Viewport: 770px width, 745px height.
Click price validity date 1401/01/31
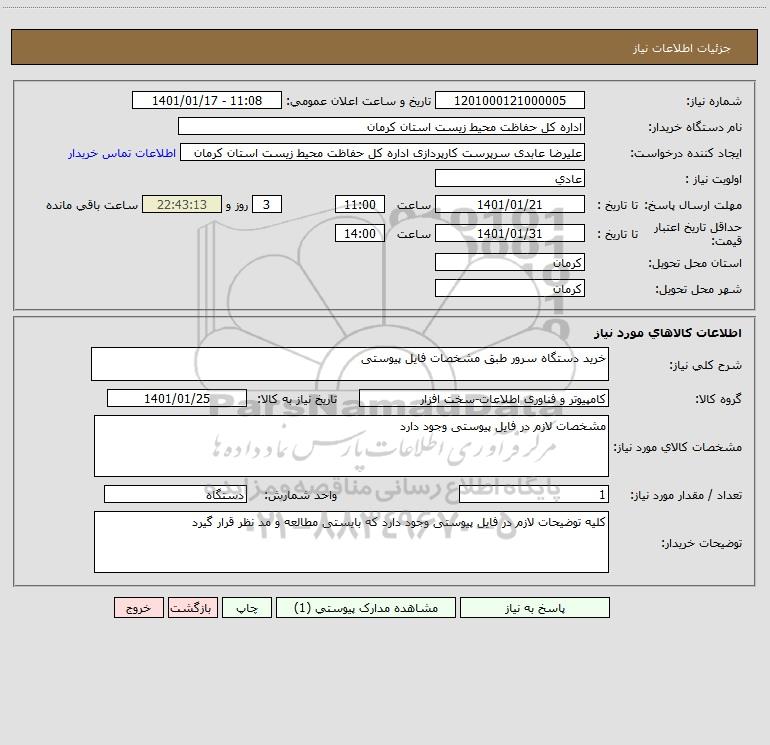click(x=510, y=233)
